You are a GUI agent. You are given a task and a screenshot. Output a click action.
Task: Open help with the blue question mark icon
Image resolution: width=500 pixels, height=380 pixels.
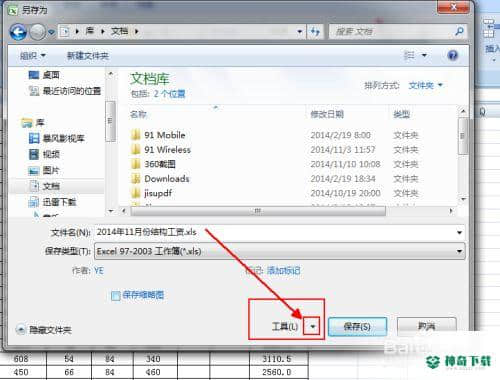(452, 55)
